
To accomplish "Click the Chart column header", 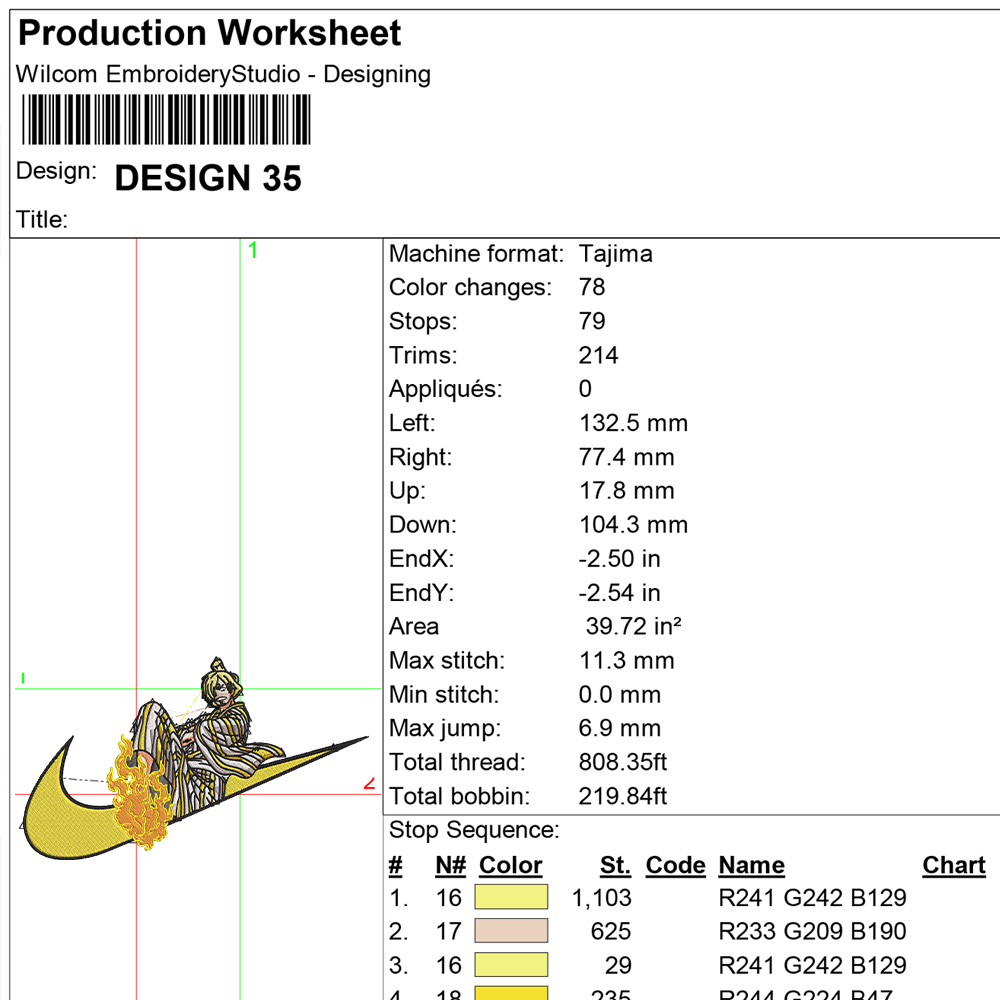I will 952,865.
